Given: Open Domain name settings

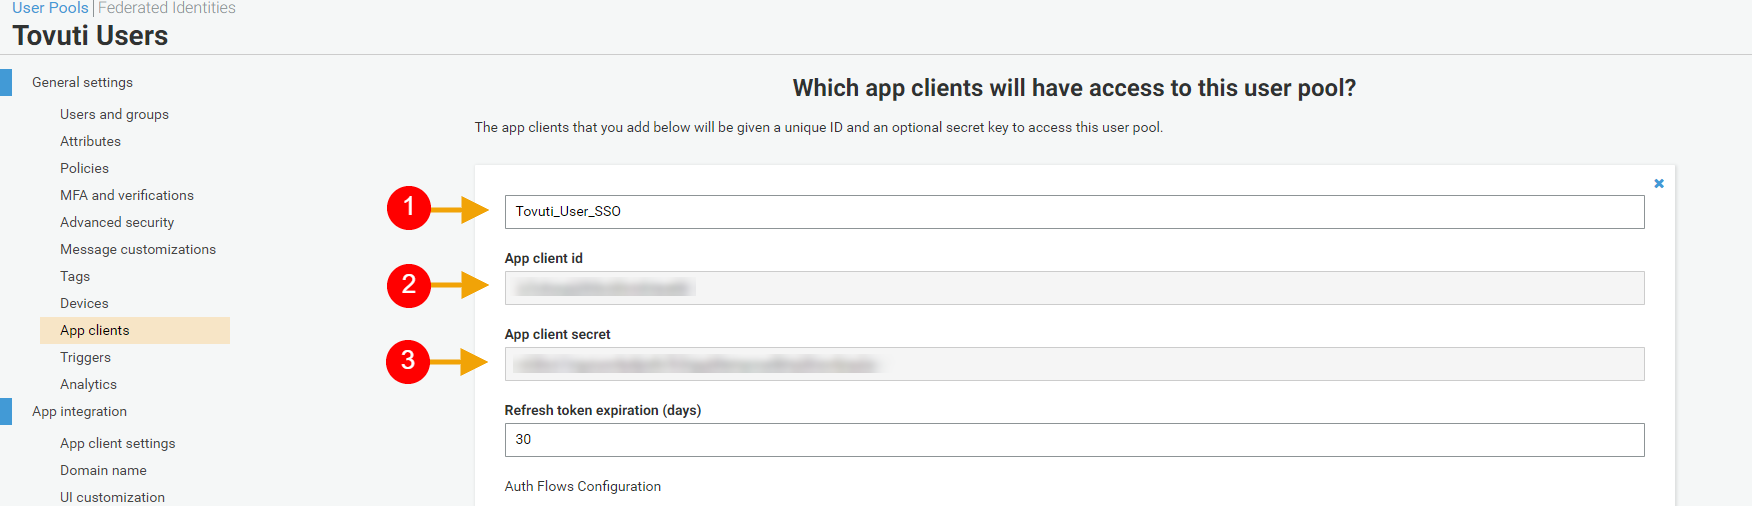Looking at the screenshot, I should click(x=103, y=470).
